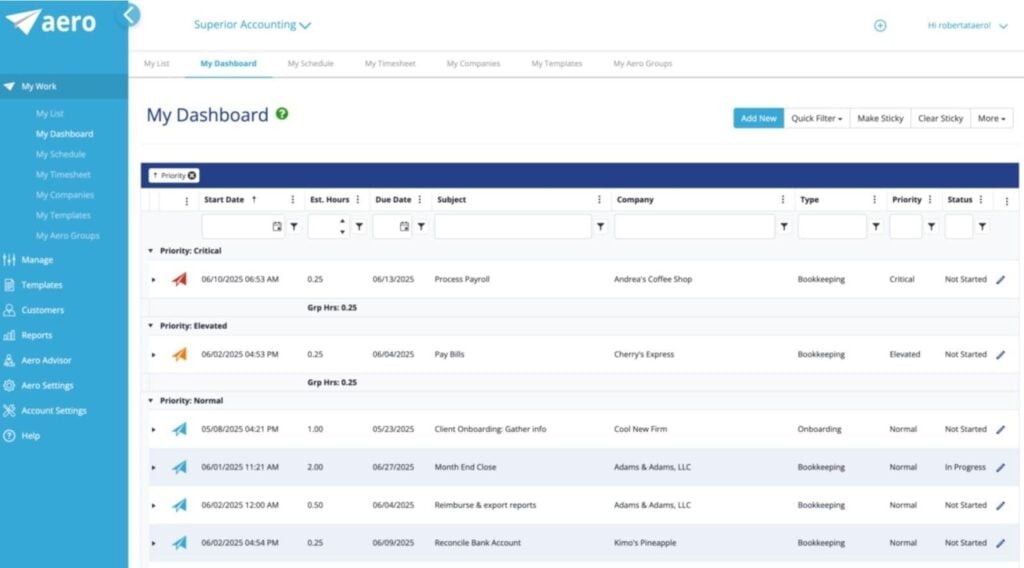Open the Type filter funnel icon
1024x568 pixels.
click(876, 227)
